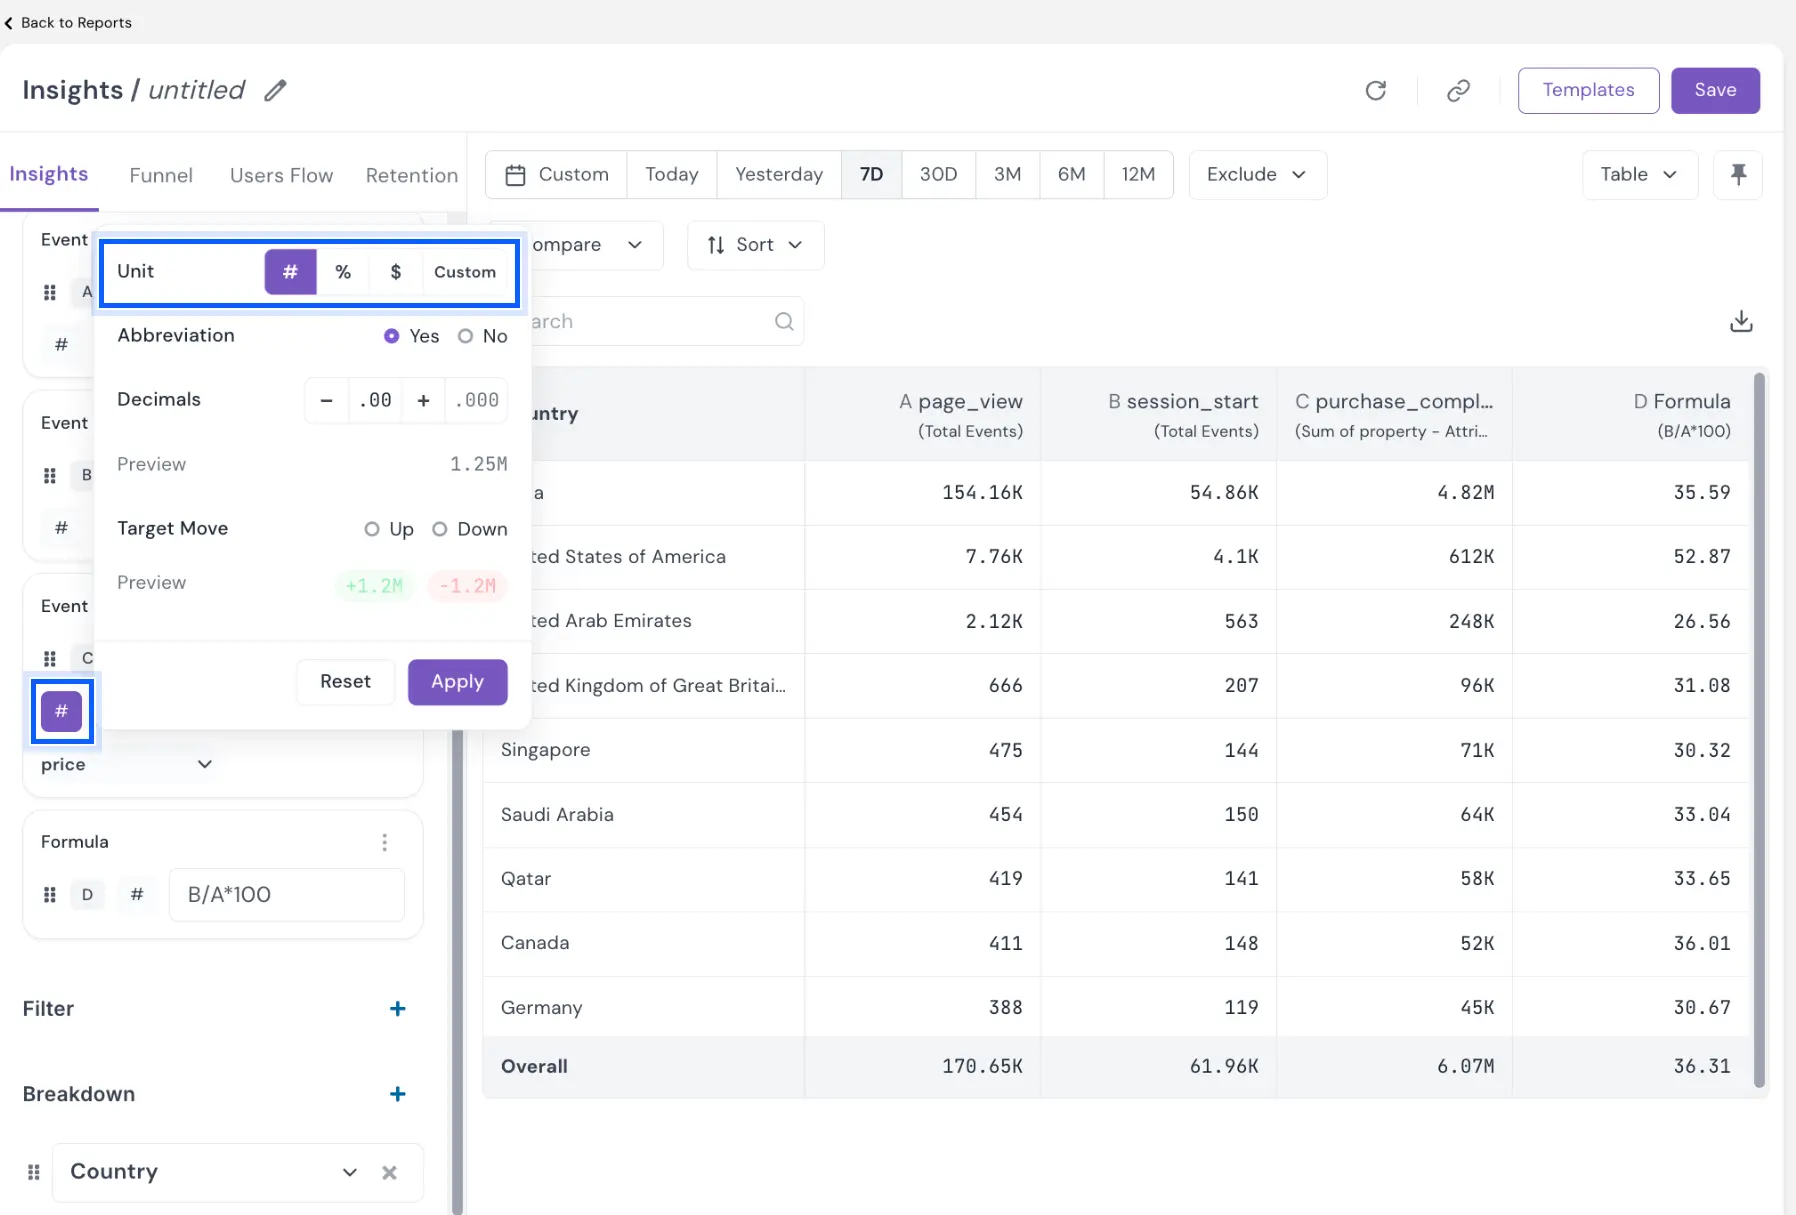Download the table with the download icon
Image resolution: width=1796 pixels, height=1215 pixels.
pyautogui.click(x=1741, y=321)
